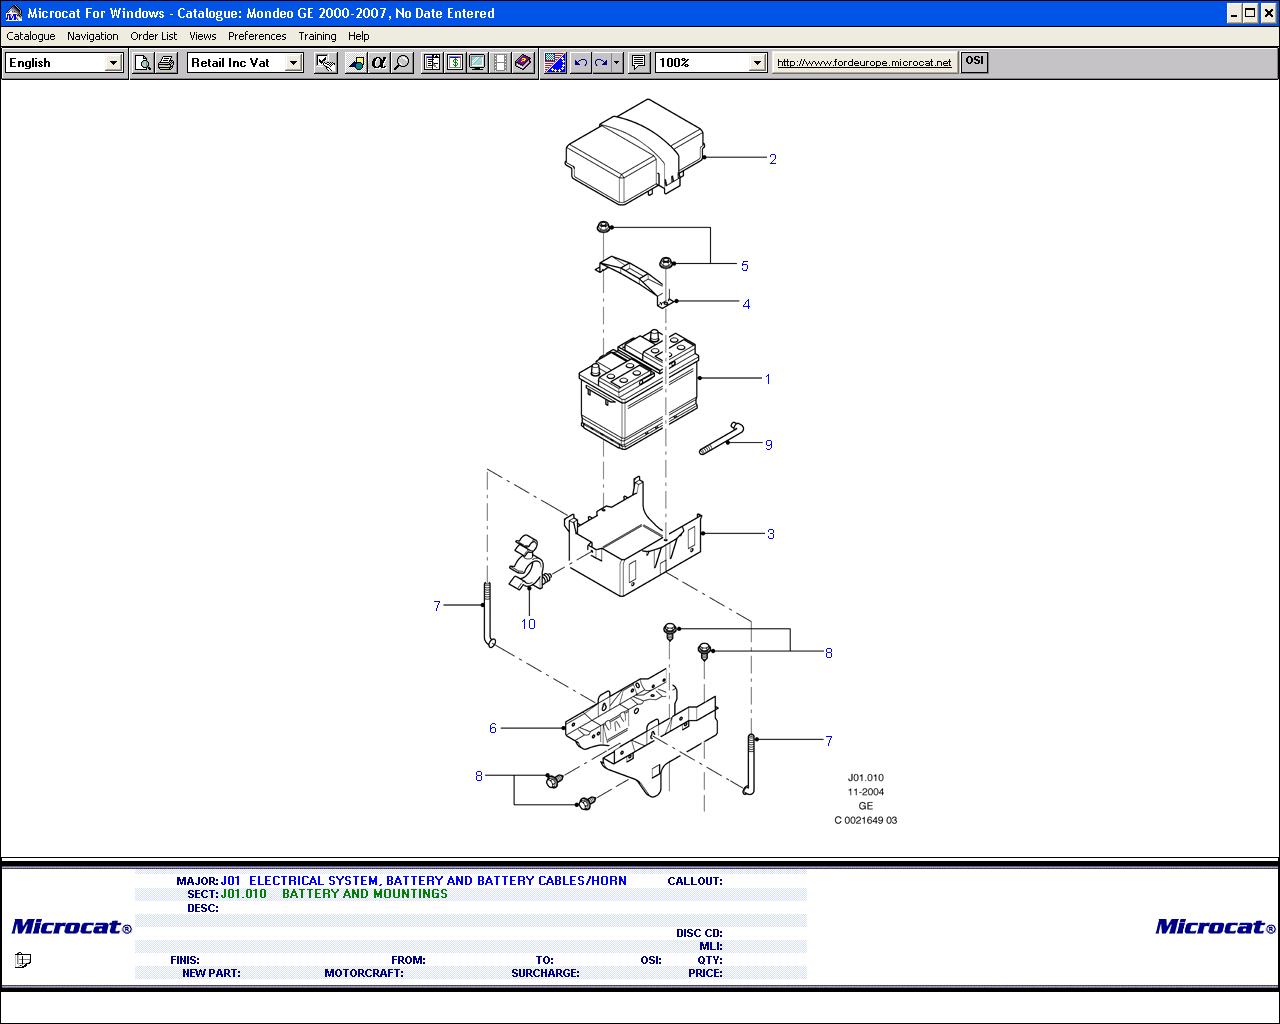The image size is (1280, 1024).
Task: Open the Order List menu
Action: [153, 36]
